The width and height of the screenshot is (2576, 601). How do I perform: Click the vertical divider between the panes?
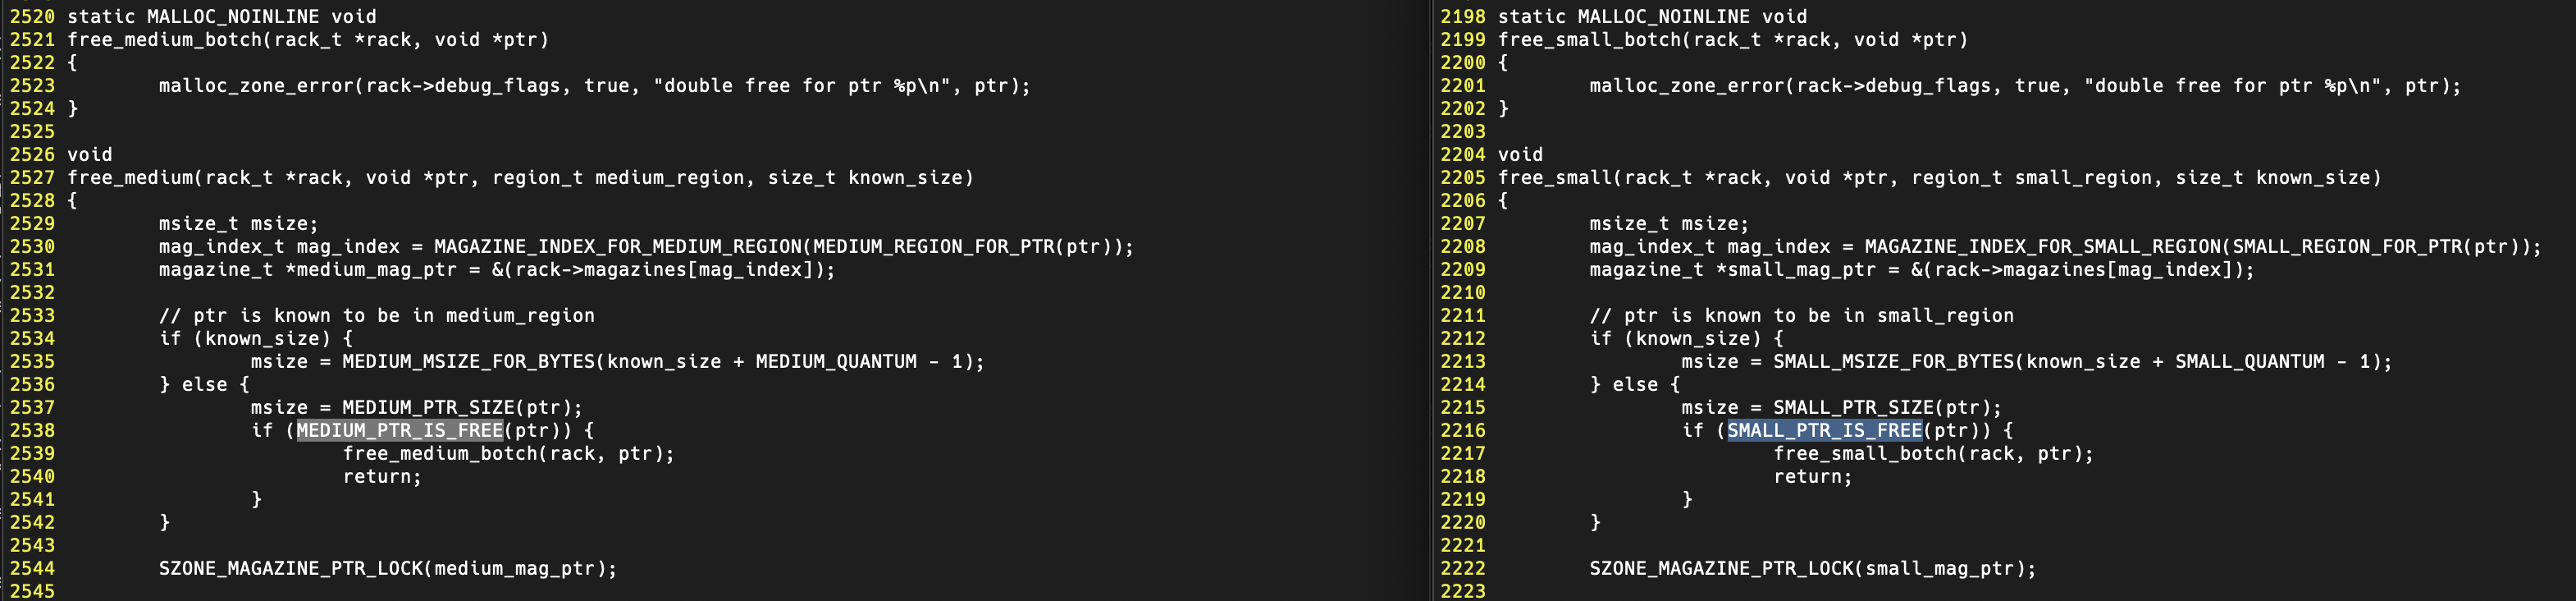click(1432, 300)
